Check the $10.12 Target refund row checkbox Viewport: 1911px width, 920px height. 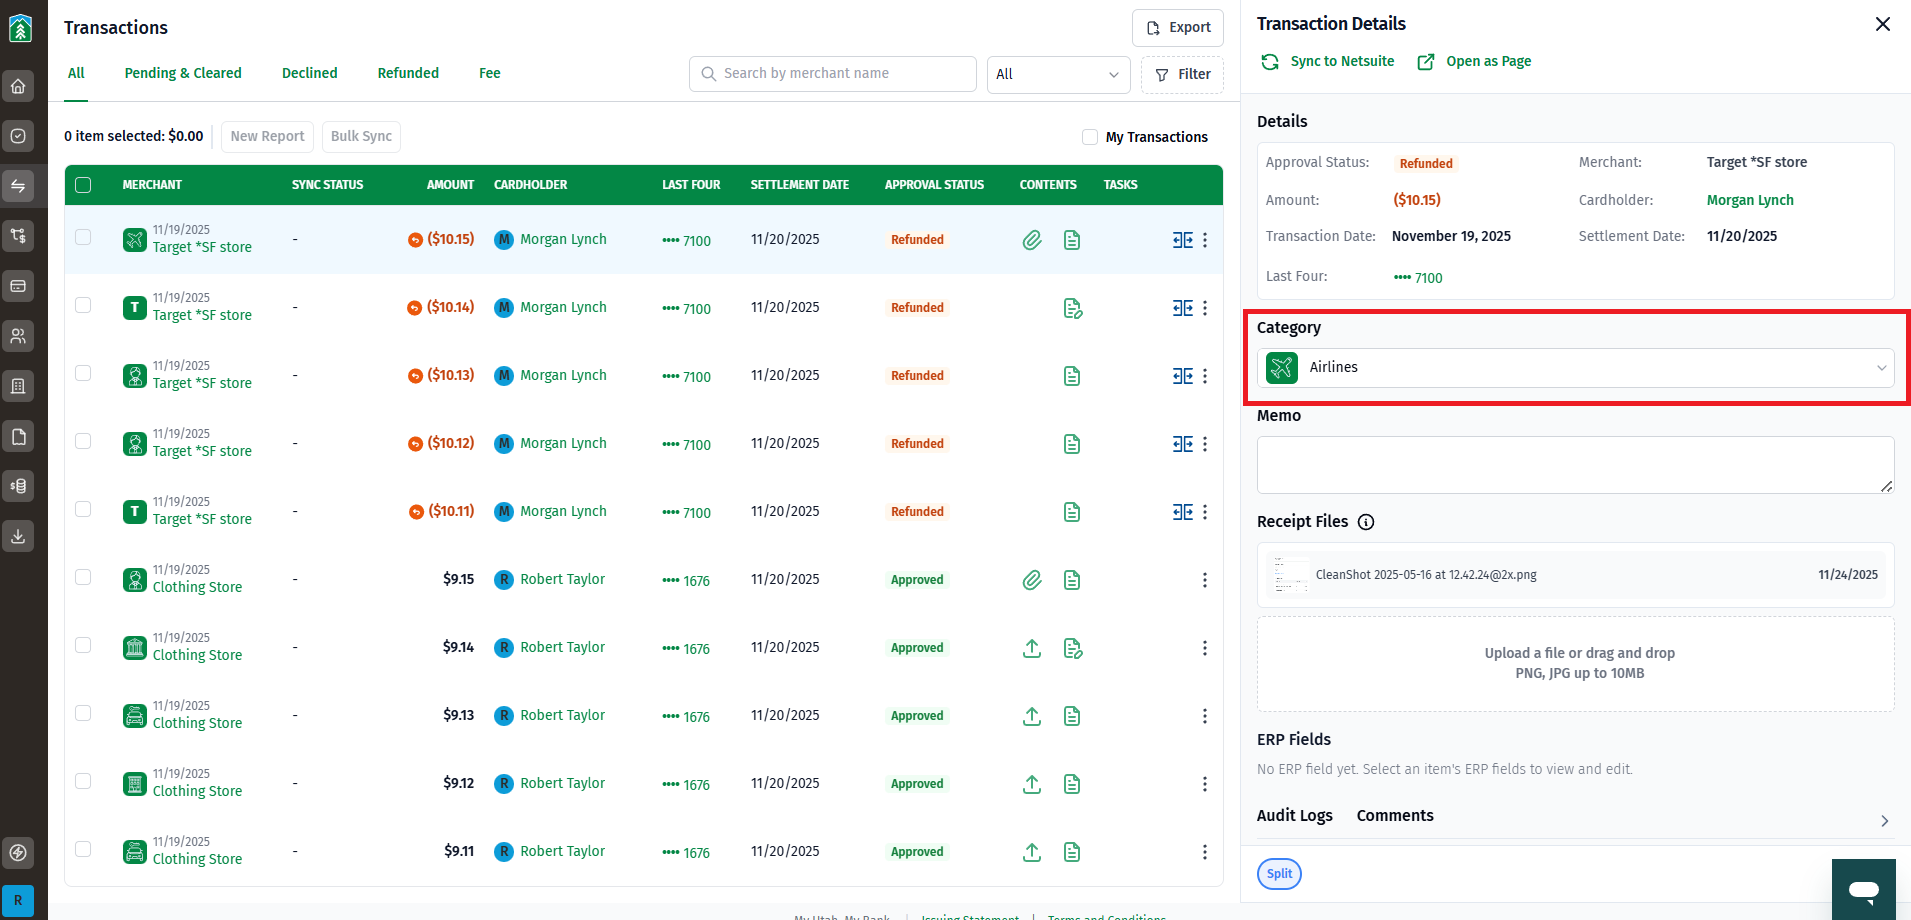pos(83,441)
